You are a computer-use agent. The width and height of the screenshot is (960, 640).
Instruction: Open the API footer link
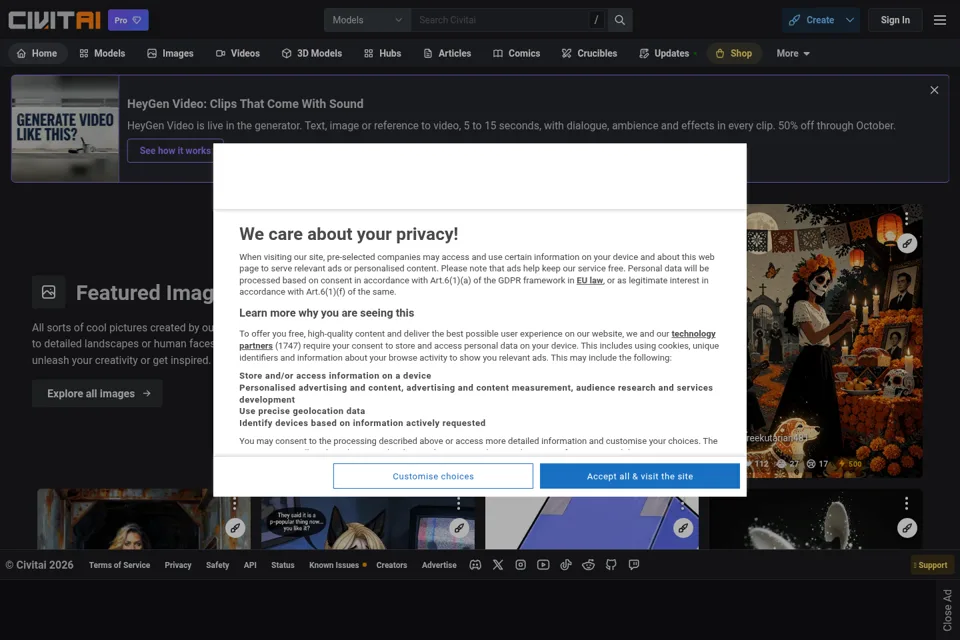(x=250, y=565)
